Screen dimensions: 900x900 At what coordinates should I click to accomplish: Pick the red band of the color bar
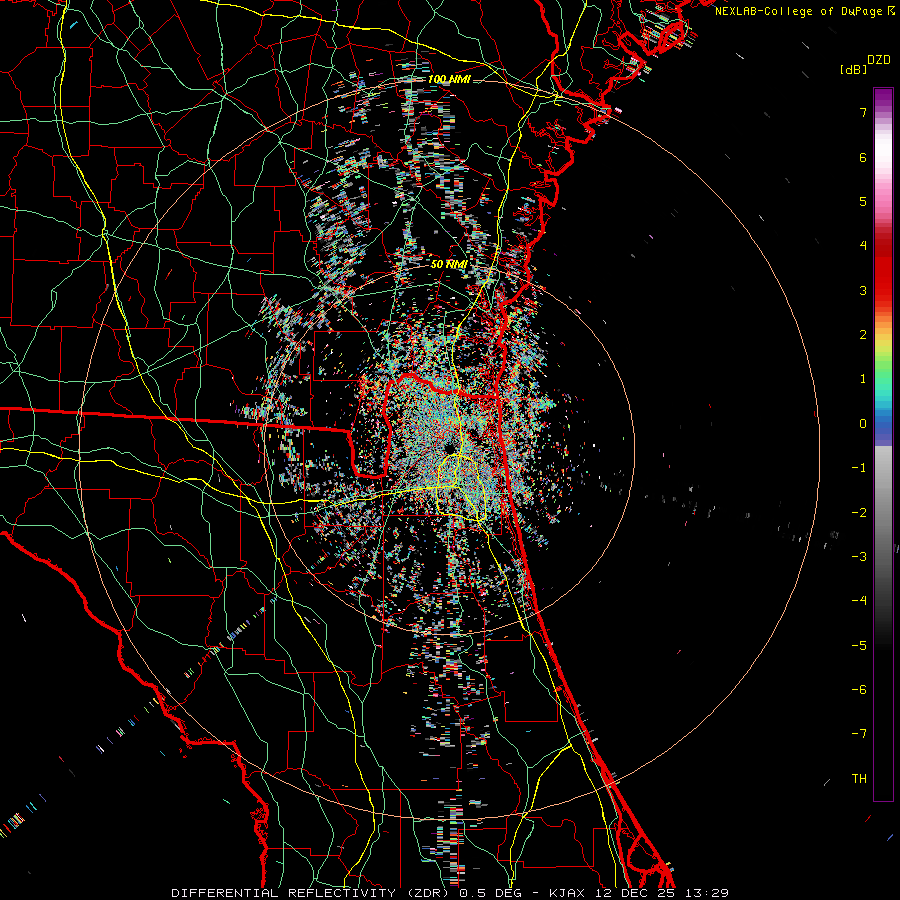(883, 278)
